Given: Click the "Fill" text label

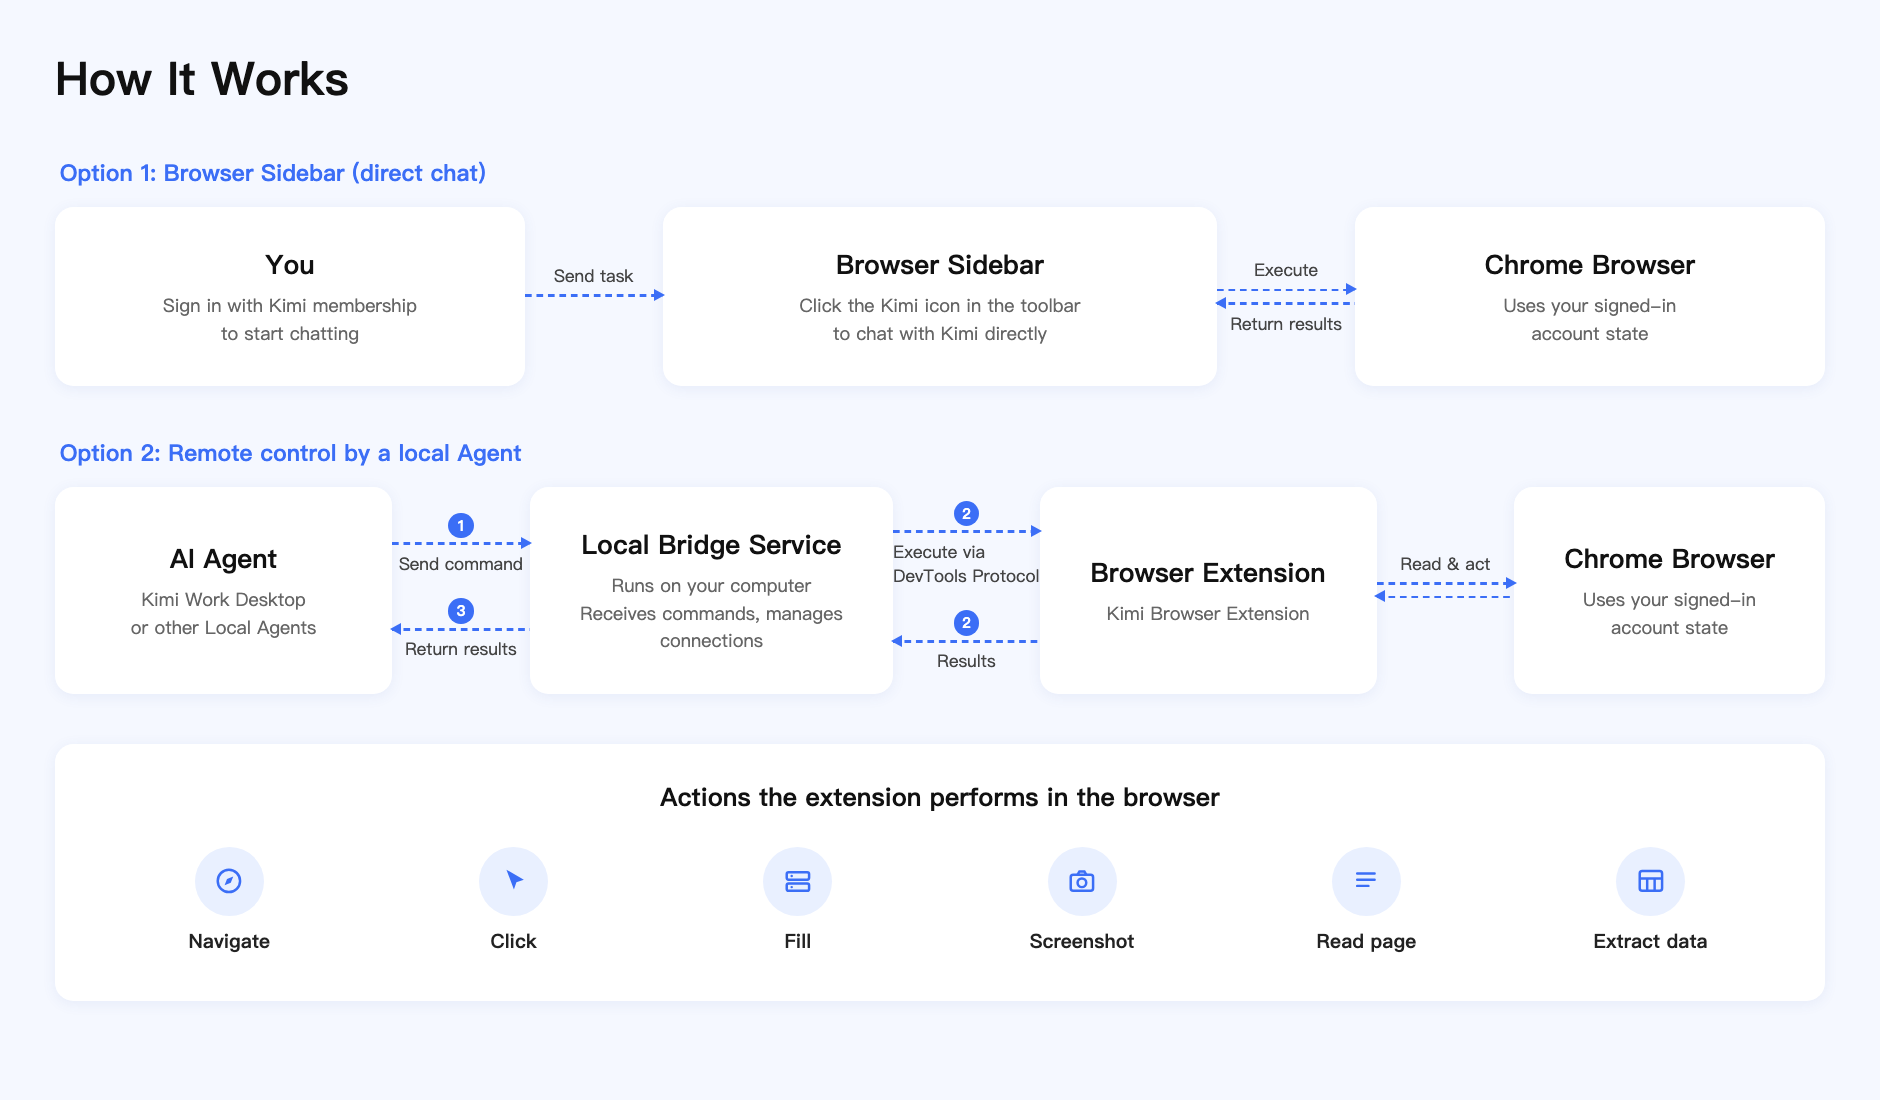Looking at the screenshot, I should [x=797, y=941].
